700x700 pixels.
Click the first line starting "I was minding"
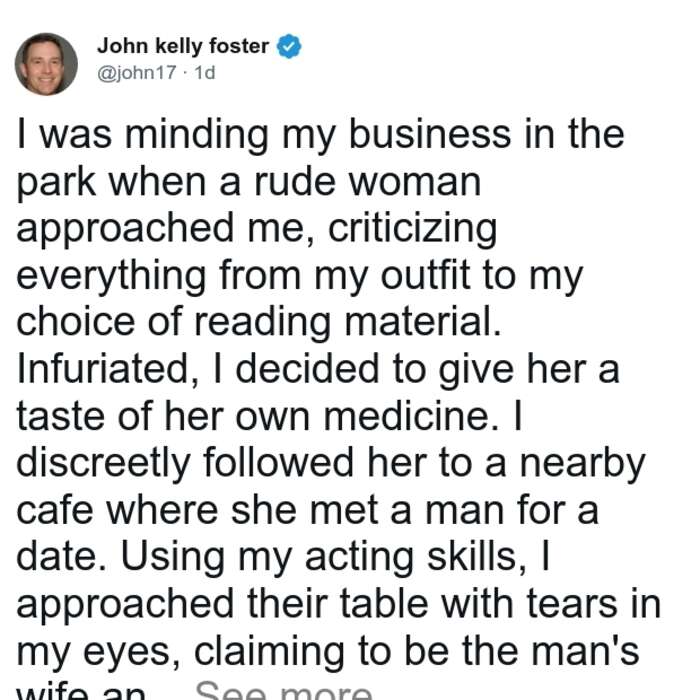coord(320,134)
